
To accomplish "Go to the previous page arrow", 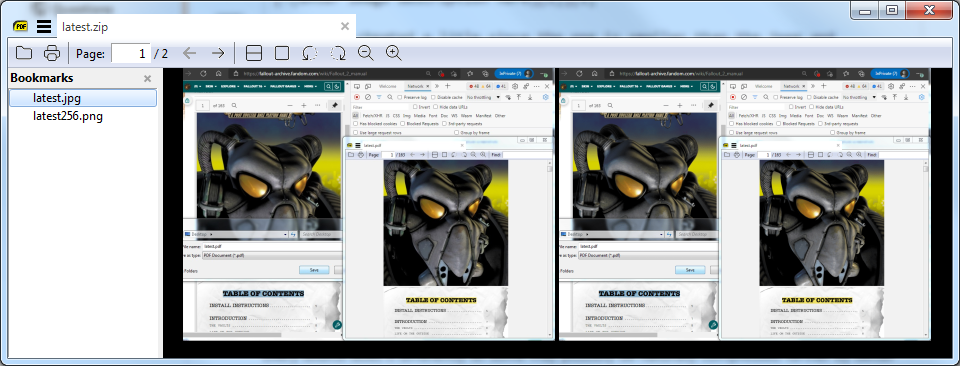I will point(190,53).
